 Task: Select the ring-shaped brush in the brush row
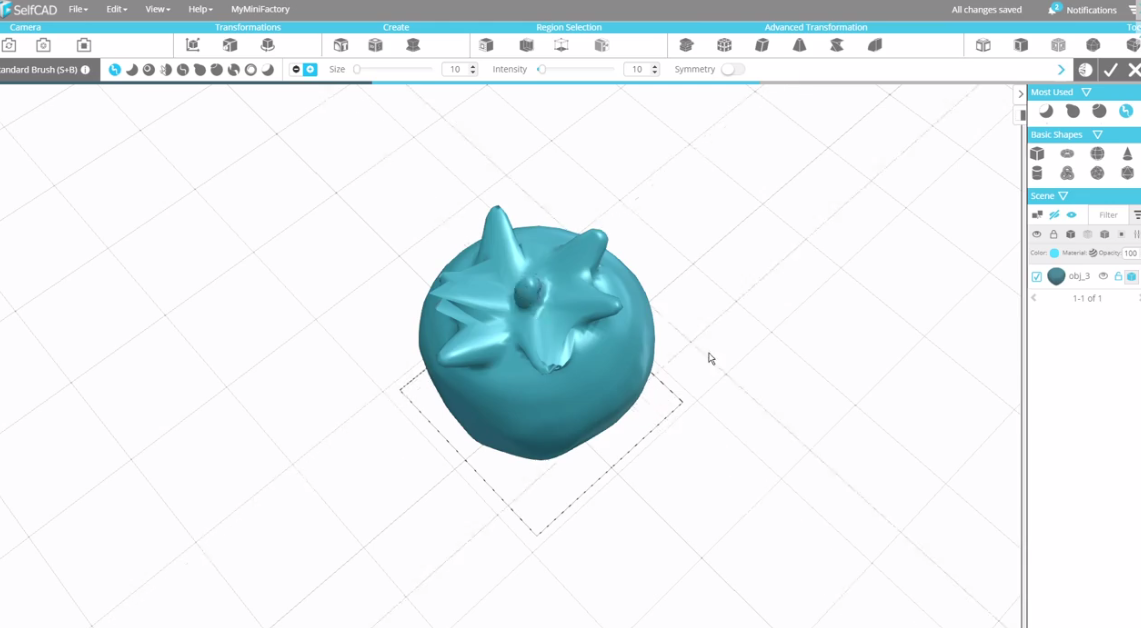click(251, 70)
